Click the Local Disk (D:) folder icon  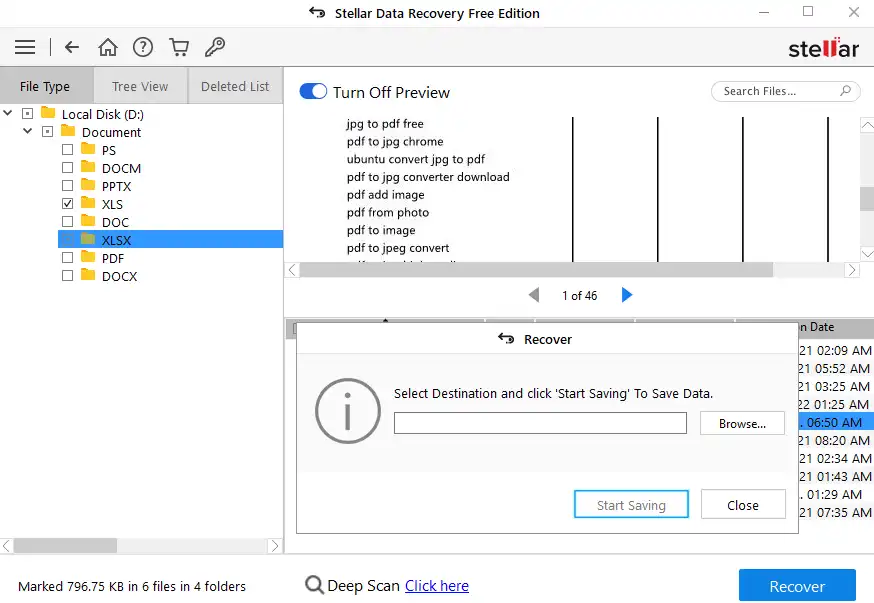48,113
